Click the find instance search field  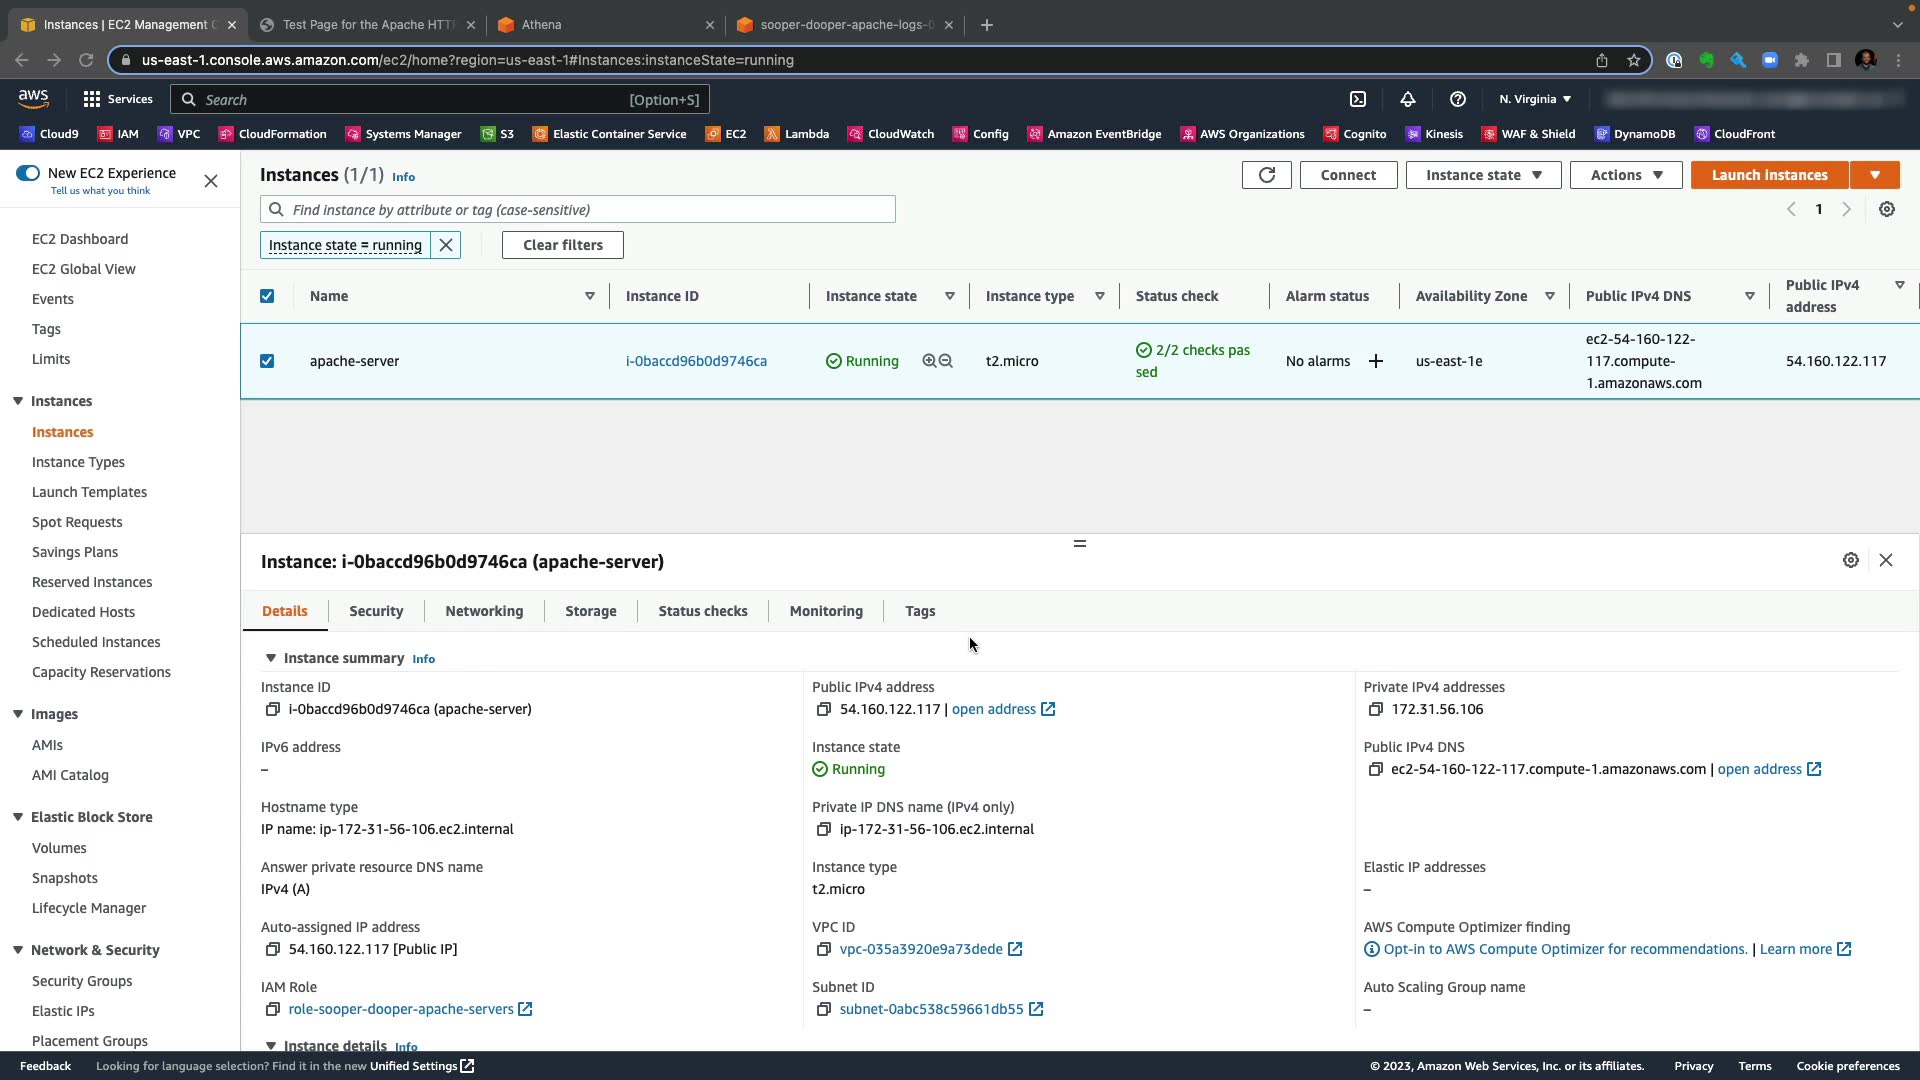(590, 209)
